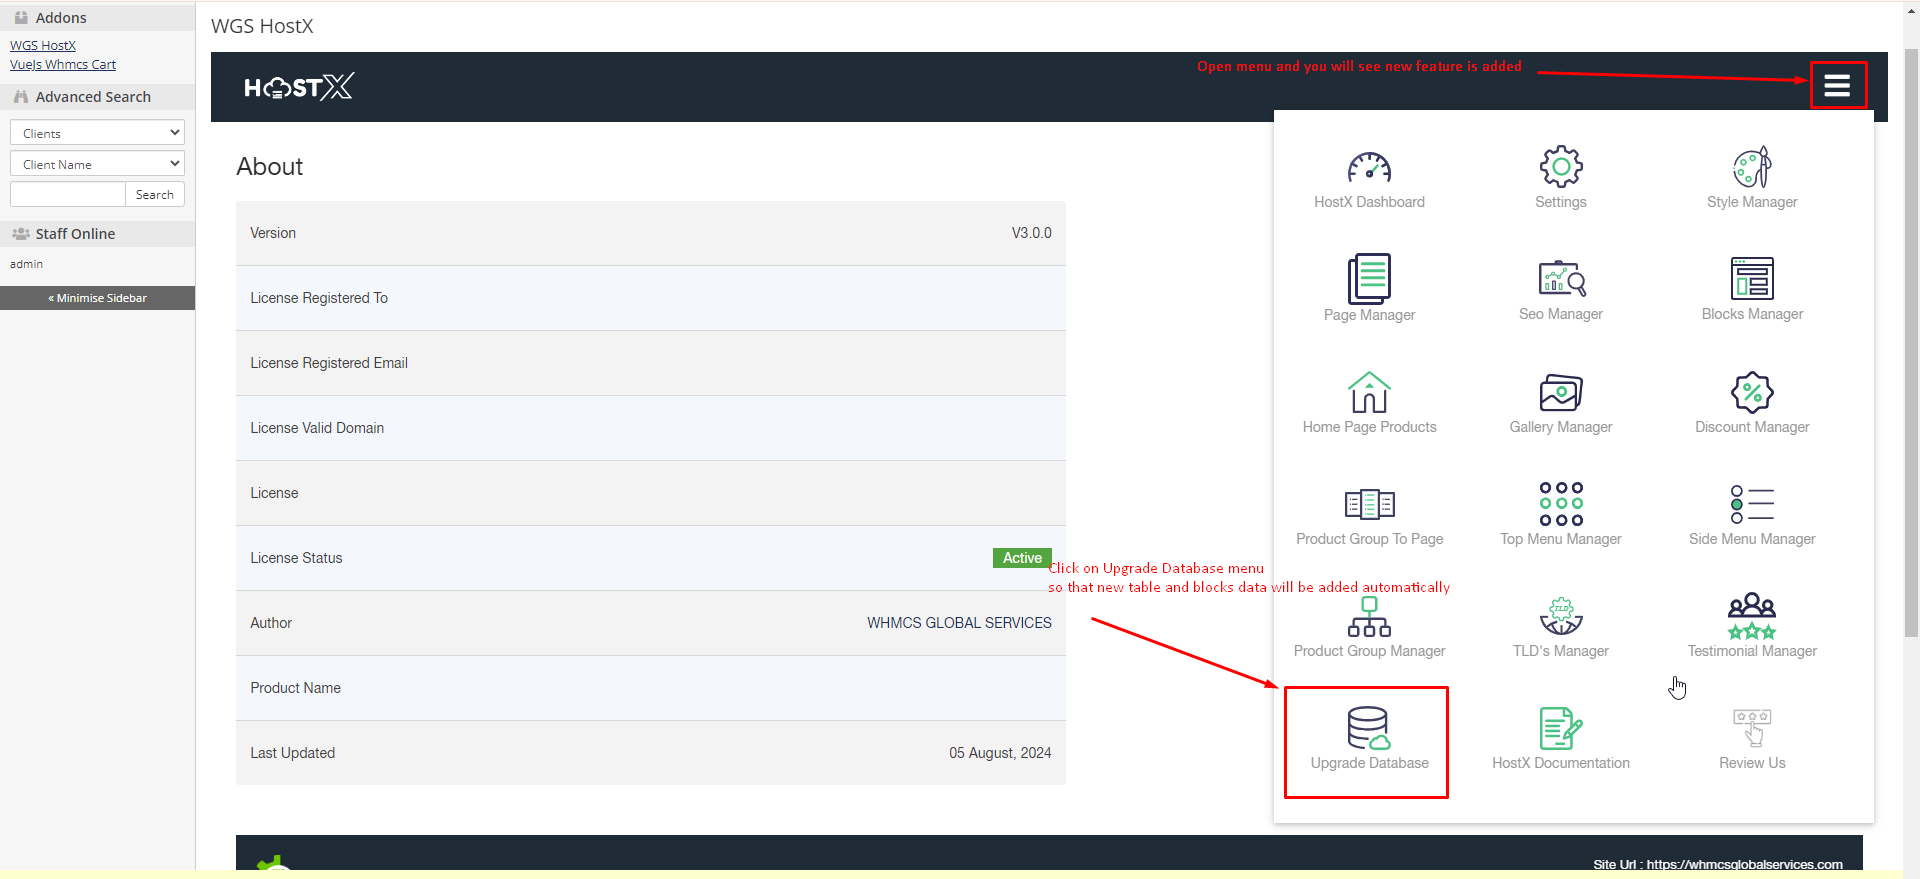Open the WGS HostX addon link
This screenshot has width=1920, height=879.
(43, 45)
